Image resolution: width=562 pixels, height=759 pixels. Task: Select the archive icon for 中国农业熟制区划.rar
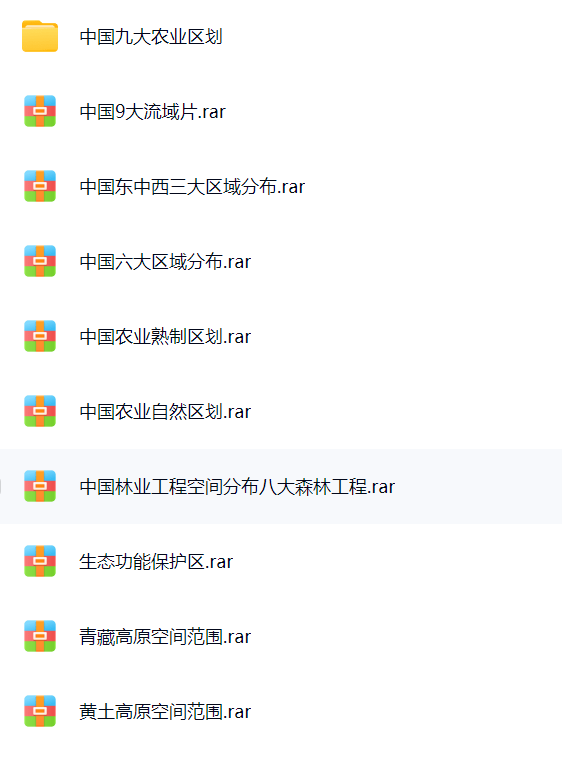click(40, 336)
